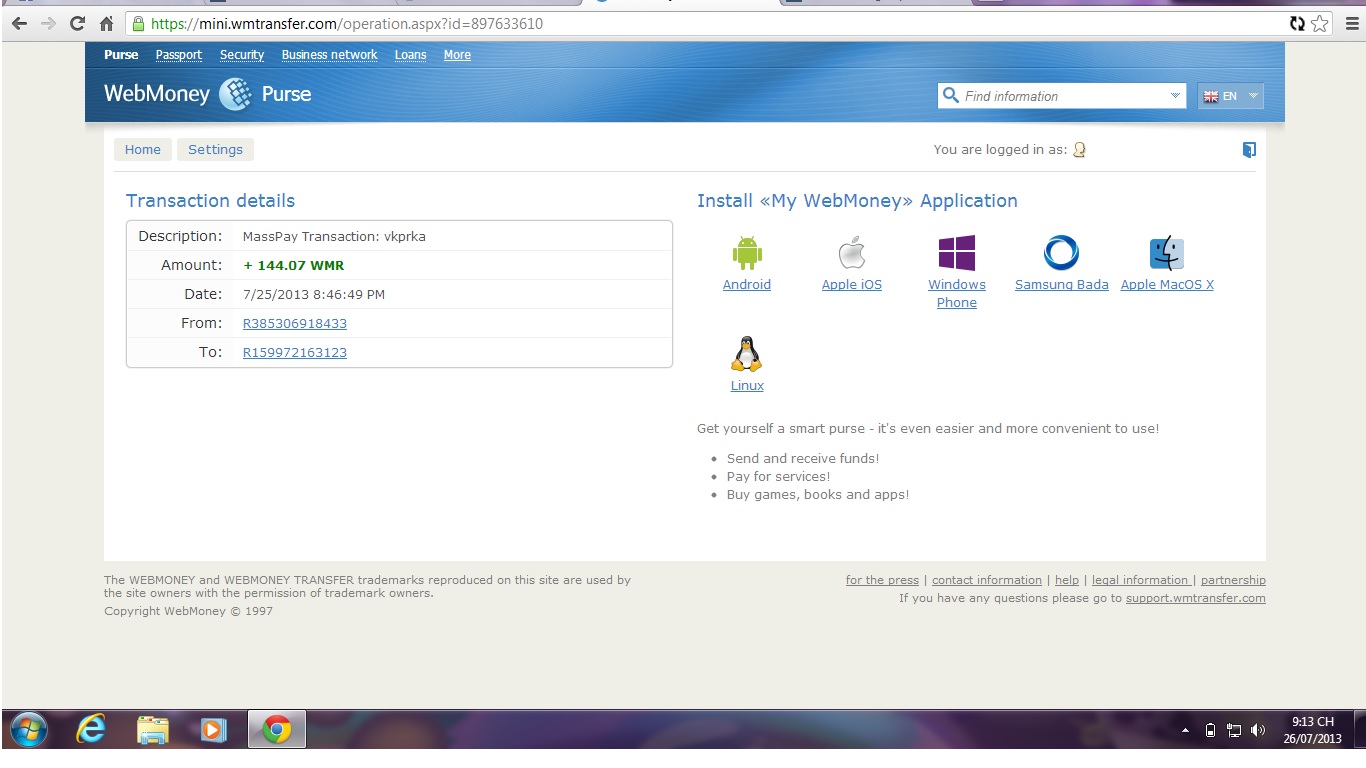Open the partnership footer link
1366x768 pixels.
pyautogui.click(x=1233, y=580)
